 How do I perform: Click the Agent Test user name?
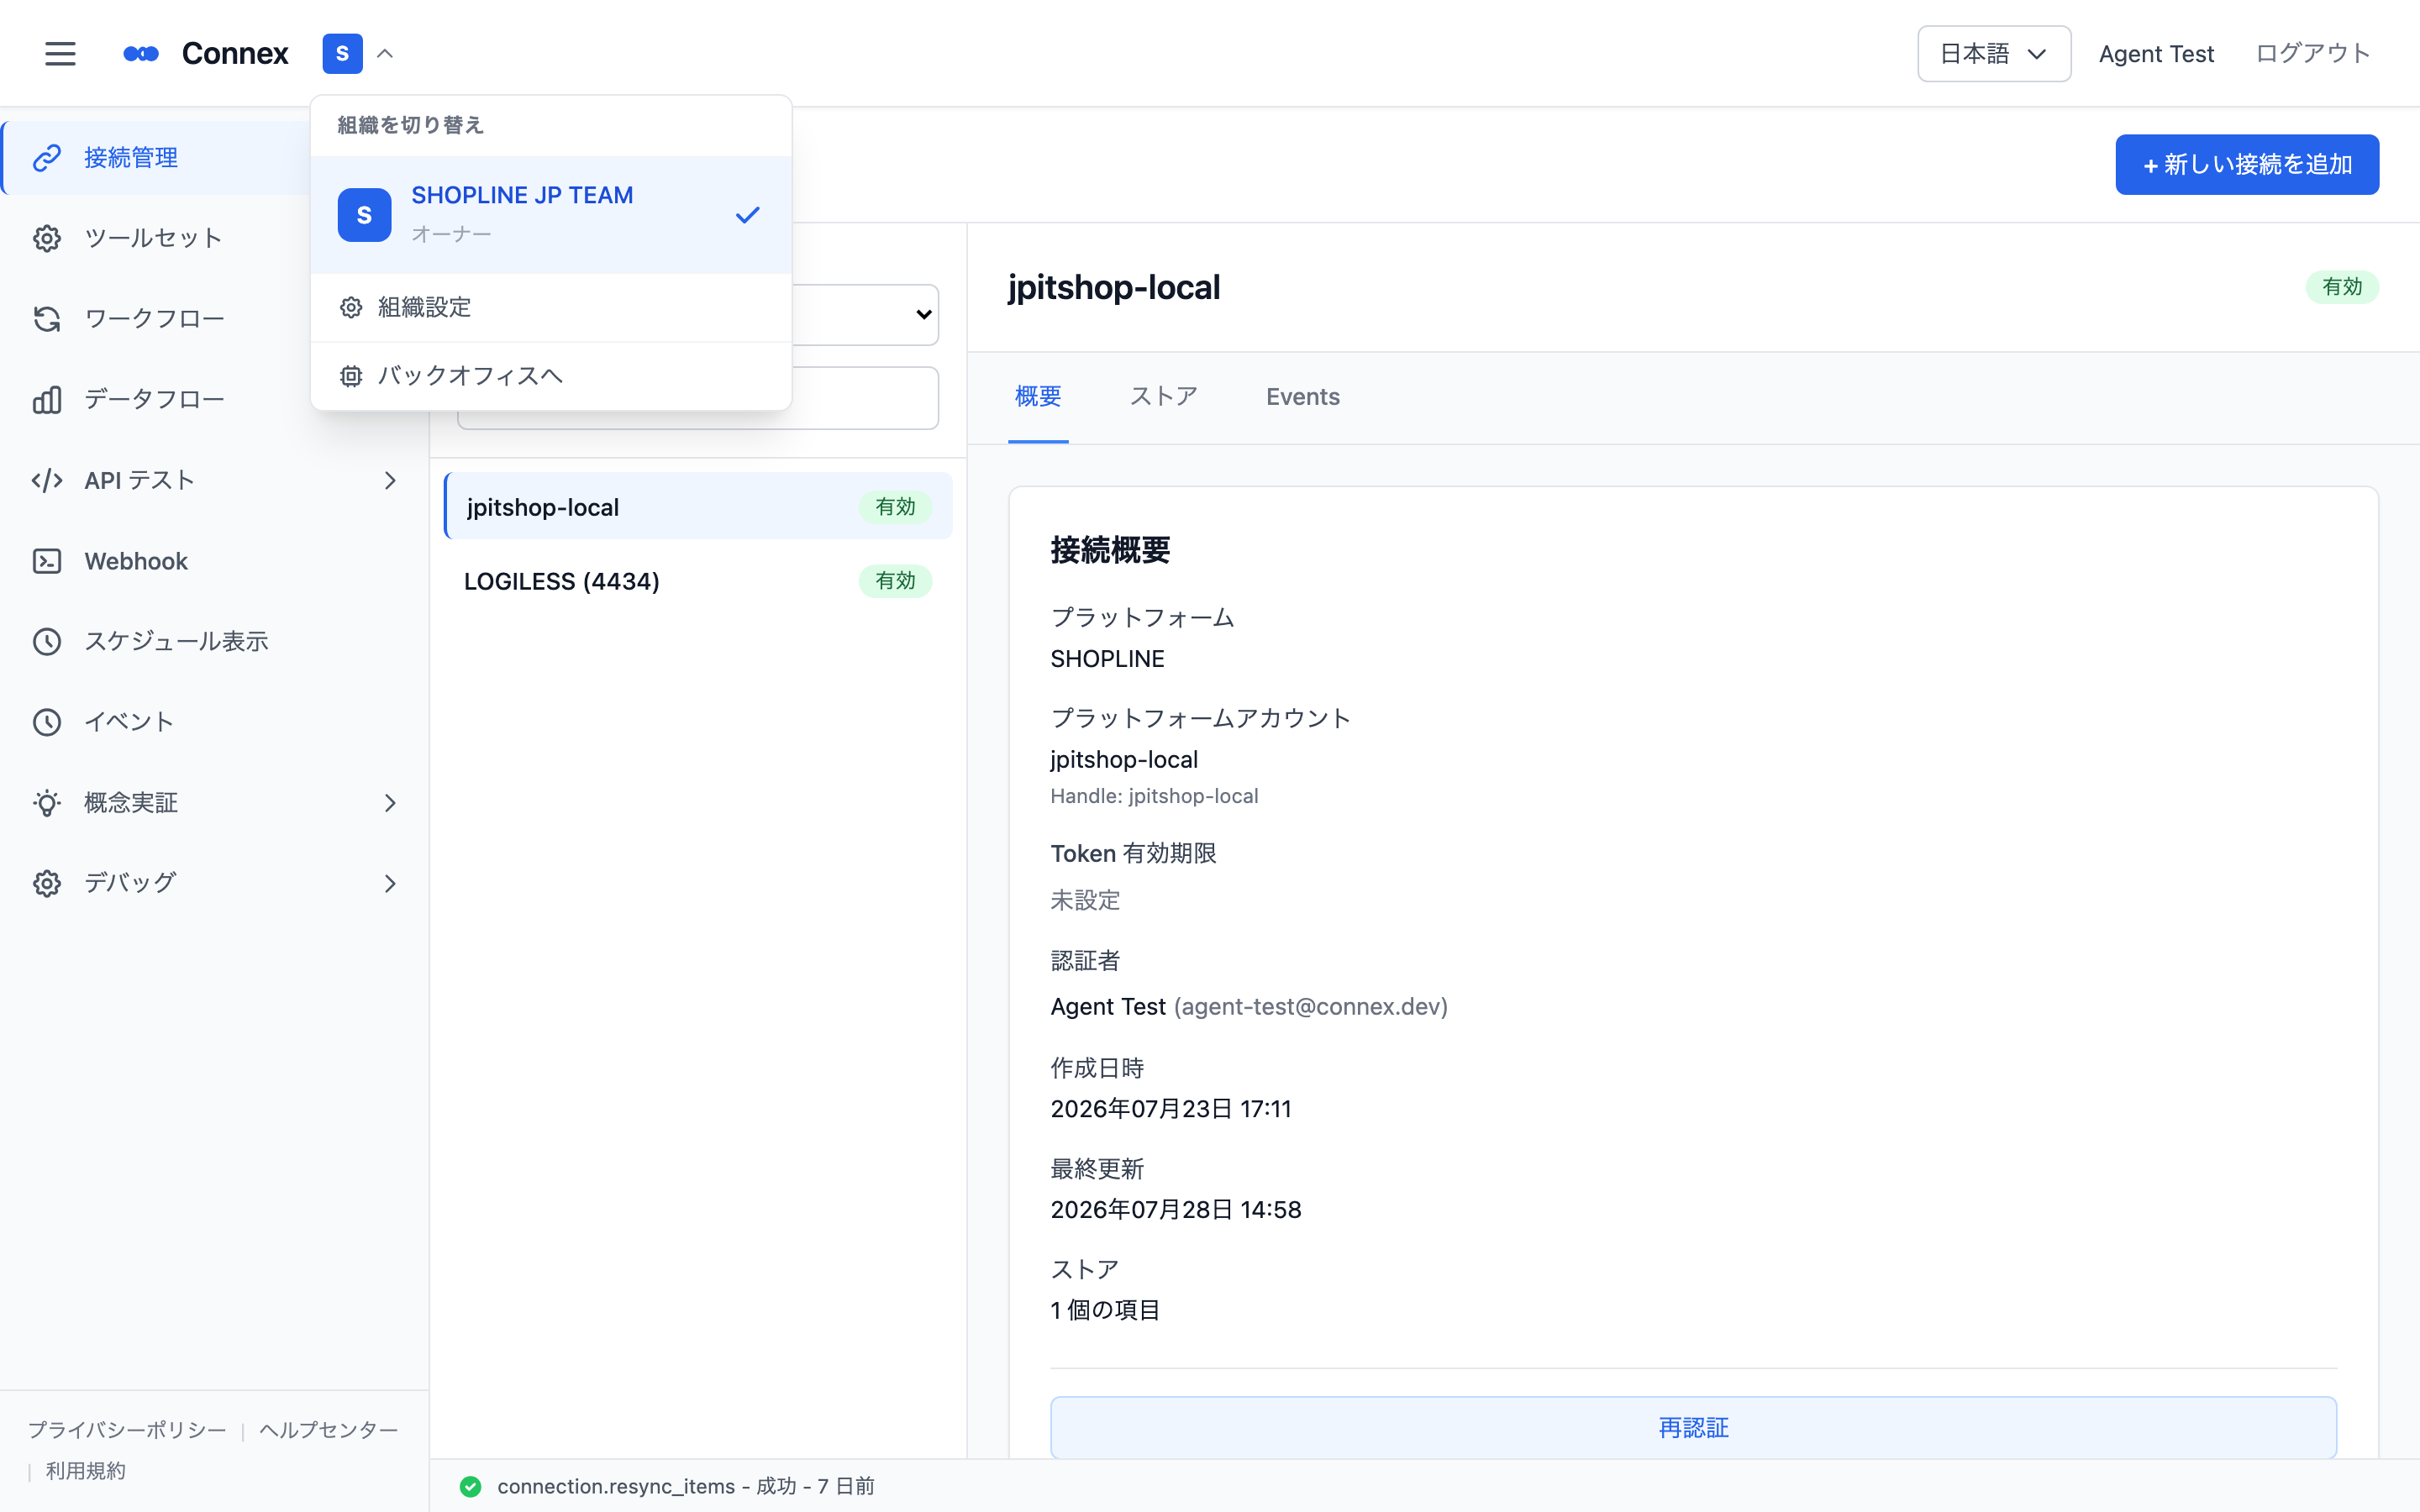tap(2156, 54)
